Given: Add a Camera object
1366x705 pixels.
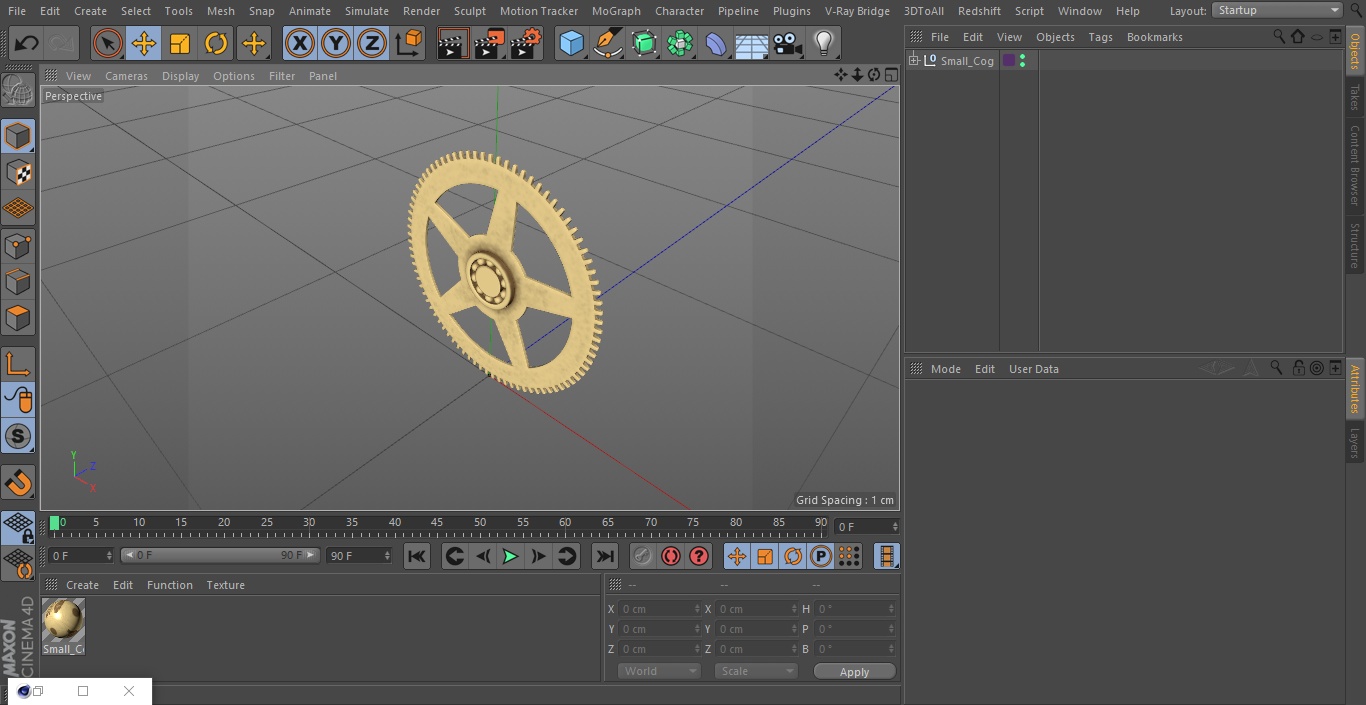Looking at the screenshot, I should (787, 43).
